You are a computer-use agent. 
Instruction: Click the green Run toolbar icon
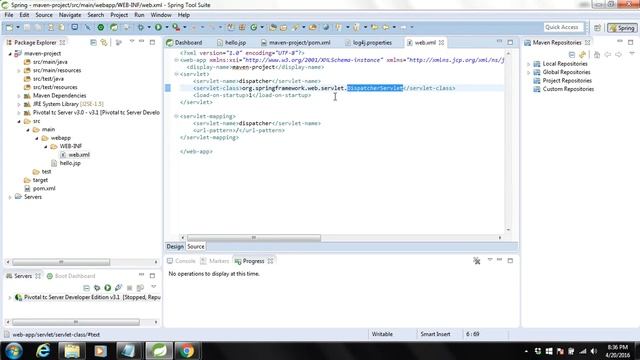coord(158,27)
